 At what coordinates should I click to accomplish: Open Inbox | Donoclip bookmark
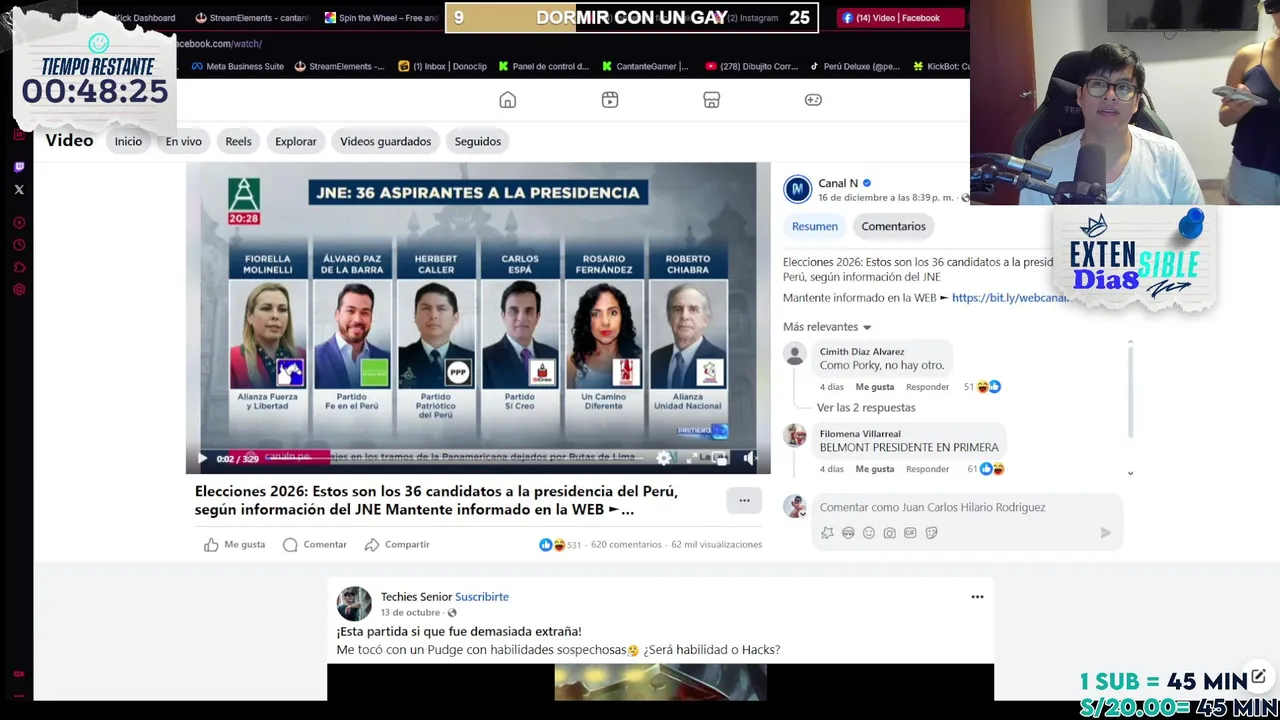442,67
